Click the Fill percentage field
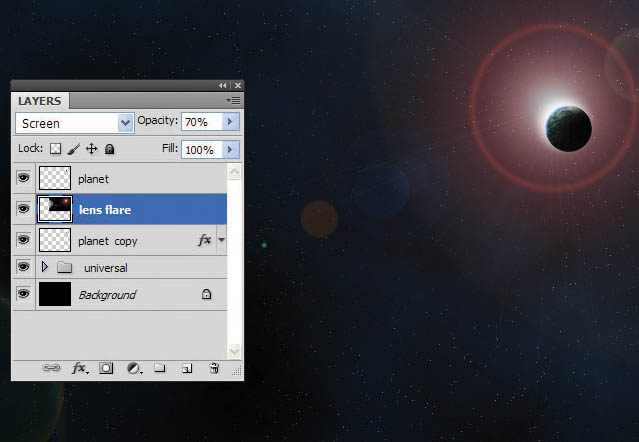 pos(200,150)
